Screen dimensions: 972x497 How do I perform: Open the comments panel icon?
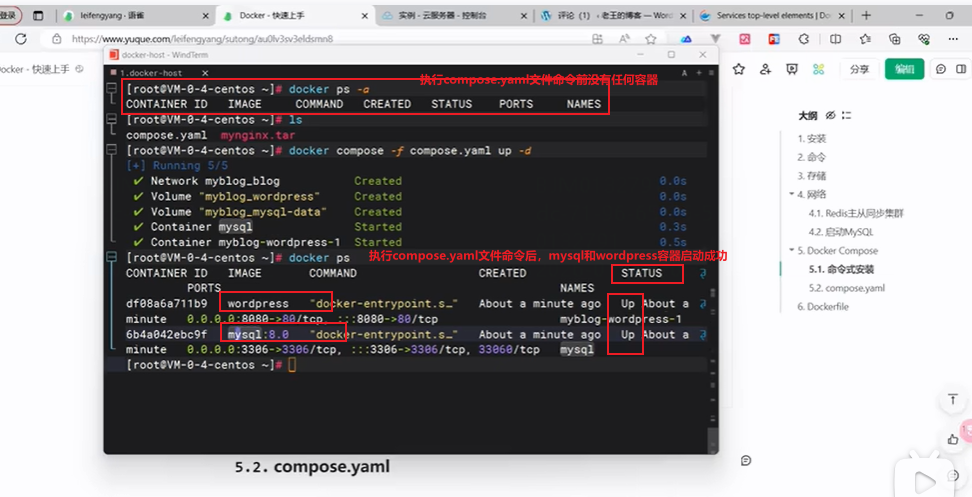tap(941, 69)
